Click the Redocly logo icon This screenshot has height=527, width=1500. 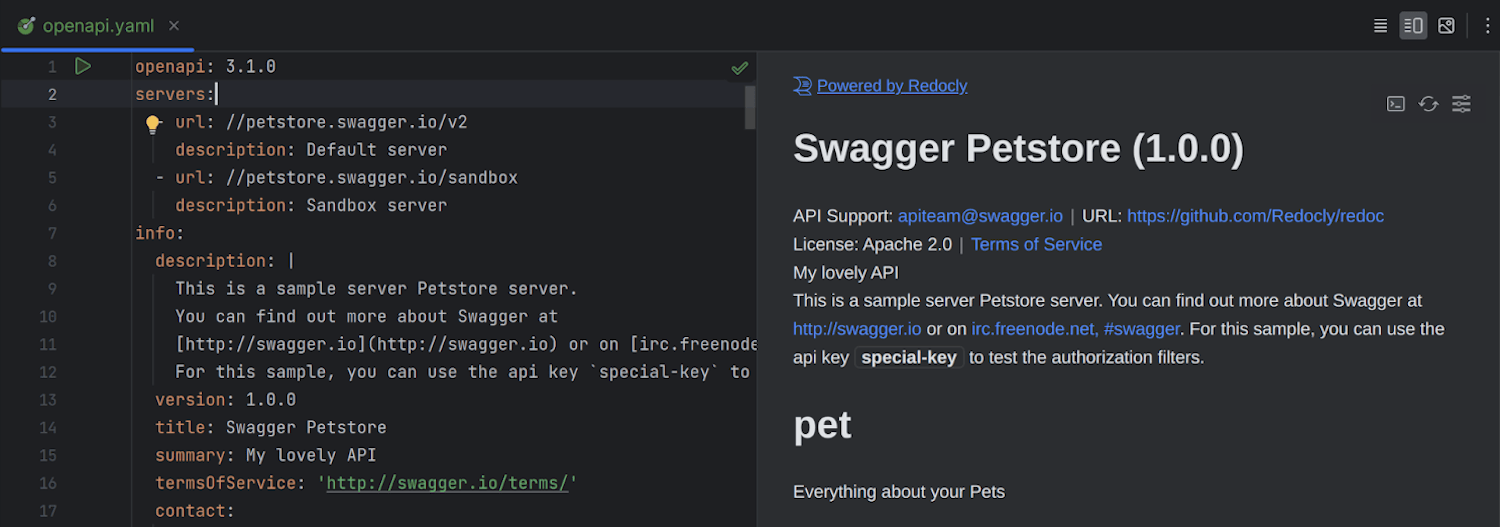[802, 86]
